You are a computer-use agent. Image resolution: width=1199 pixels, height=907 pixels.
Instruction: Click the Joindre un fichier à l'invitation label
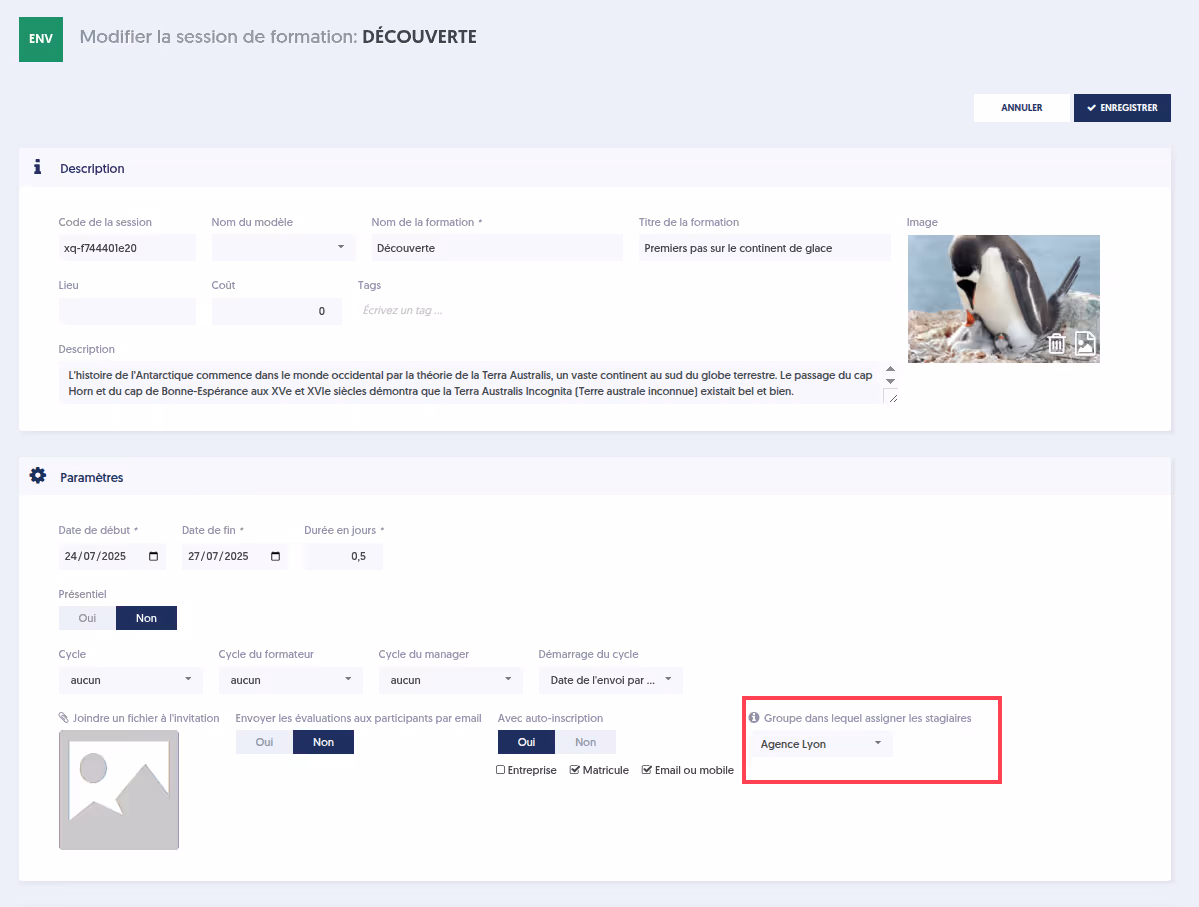click(x=146, y=718)
